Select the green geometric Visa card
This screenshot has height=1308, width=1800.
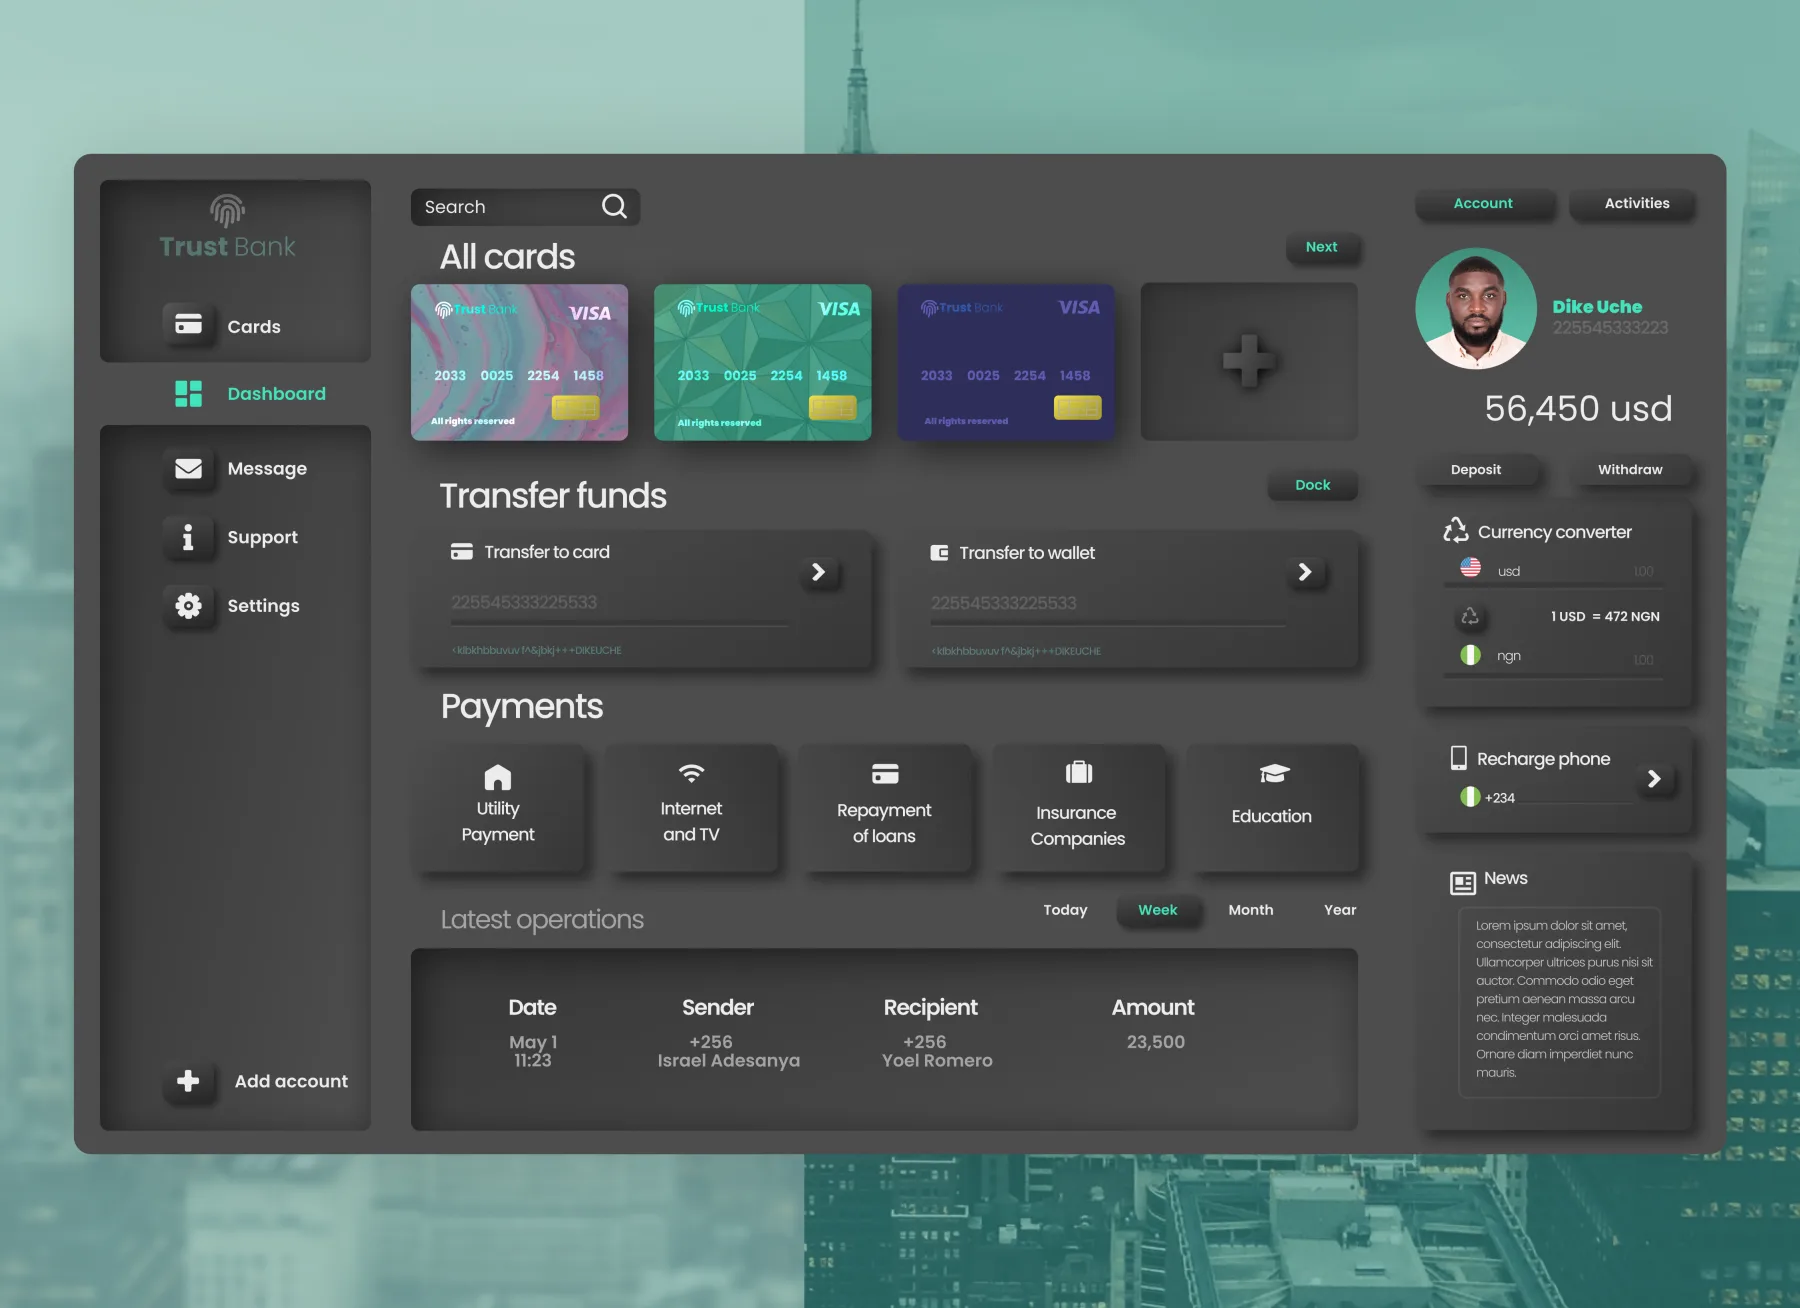click(762, 362)
